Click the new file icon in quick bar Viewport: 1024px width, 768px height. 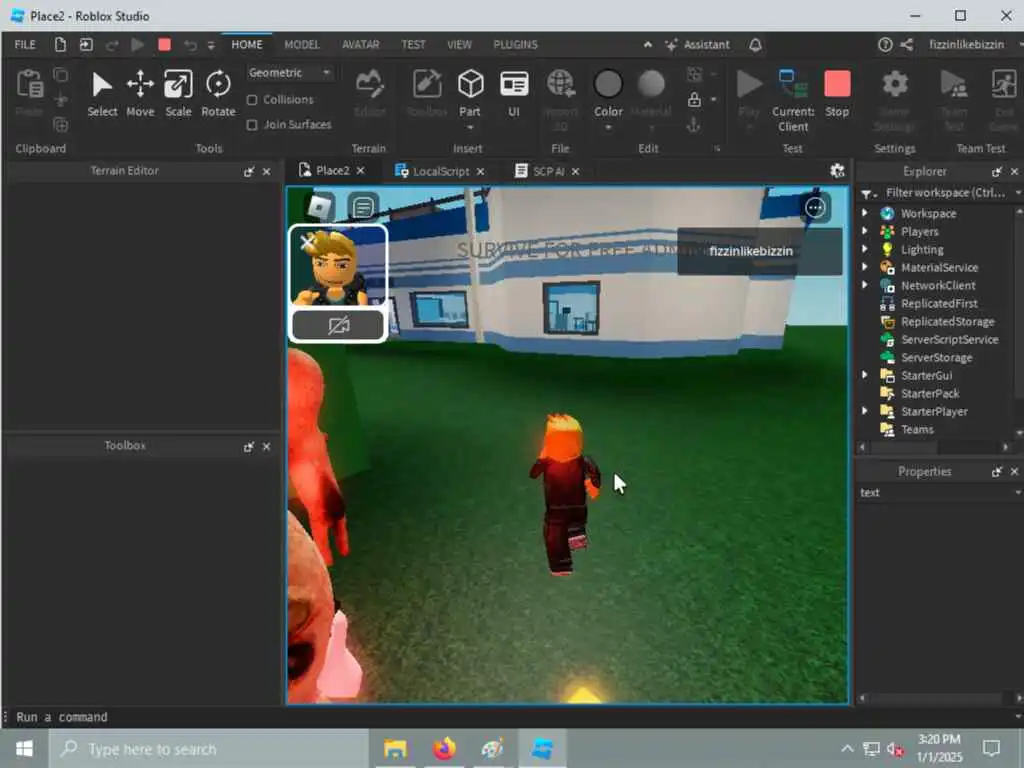60,44
